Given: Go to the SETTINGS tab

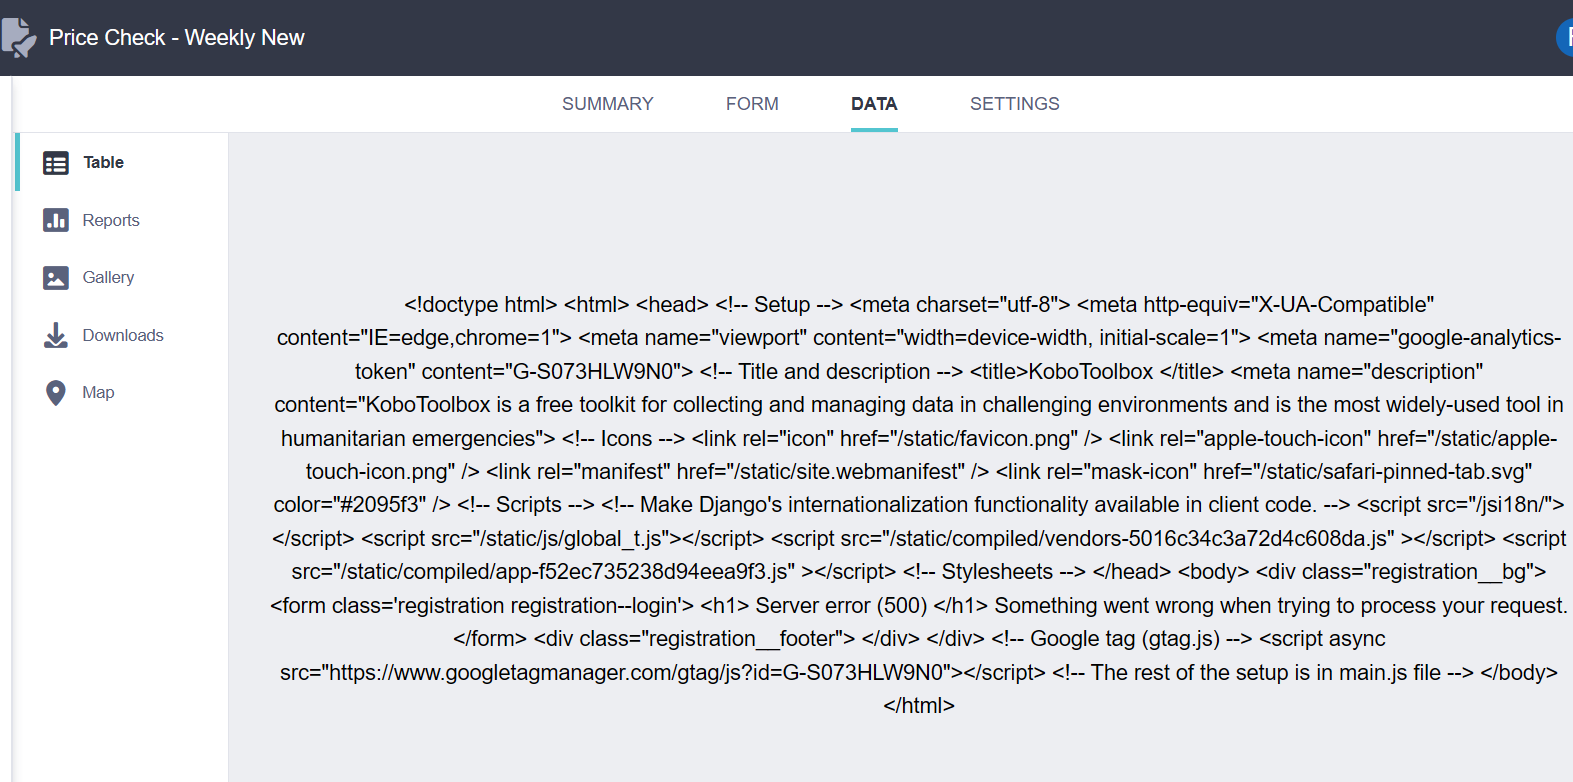Looking at the screenshot, I should [1014, 104].
